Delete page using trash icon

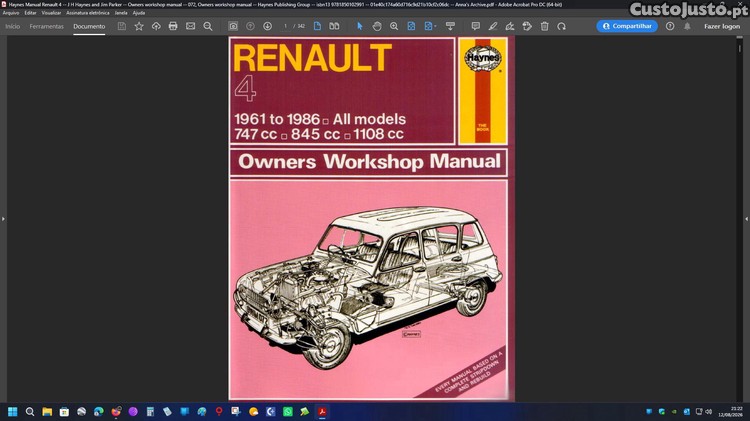tap(544, 26)
